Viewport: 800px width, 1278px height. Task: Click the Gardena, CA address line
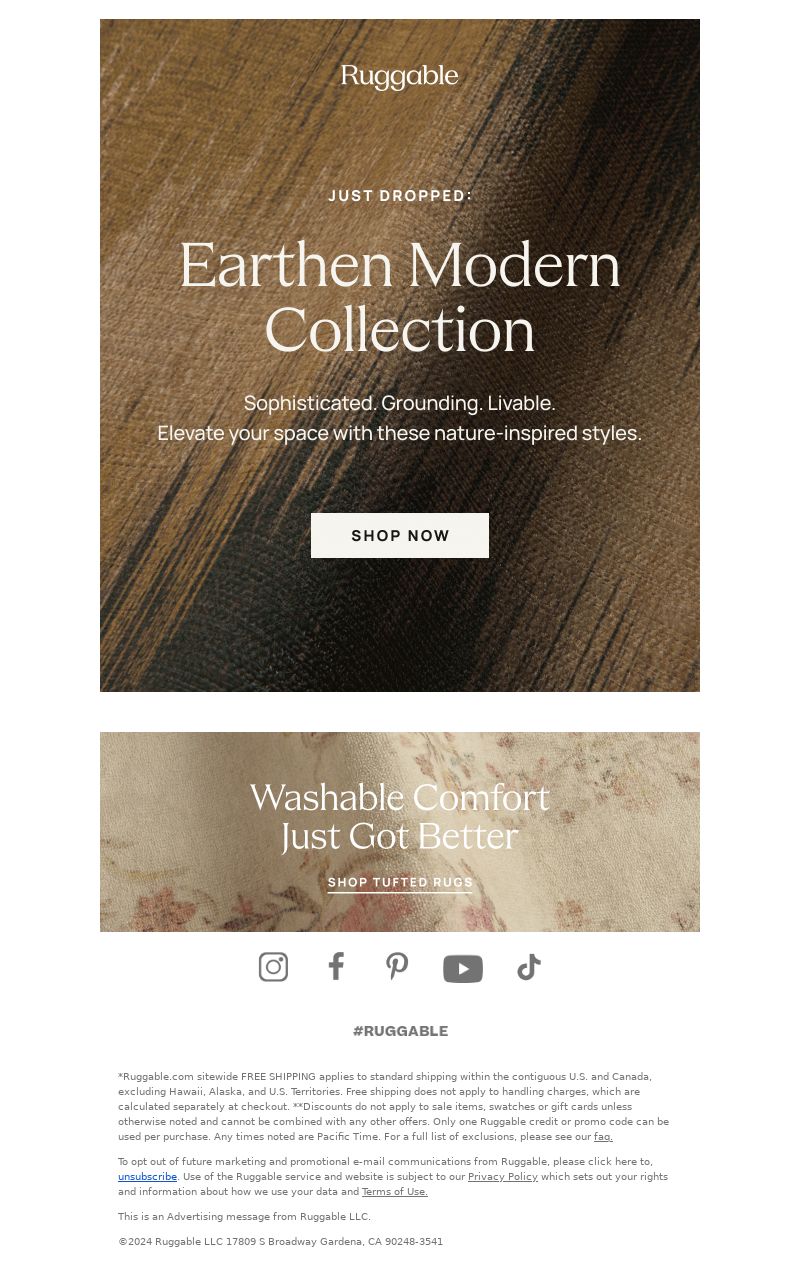click(x=280, y=1242)
